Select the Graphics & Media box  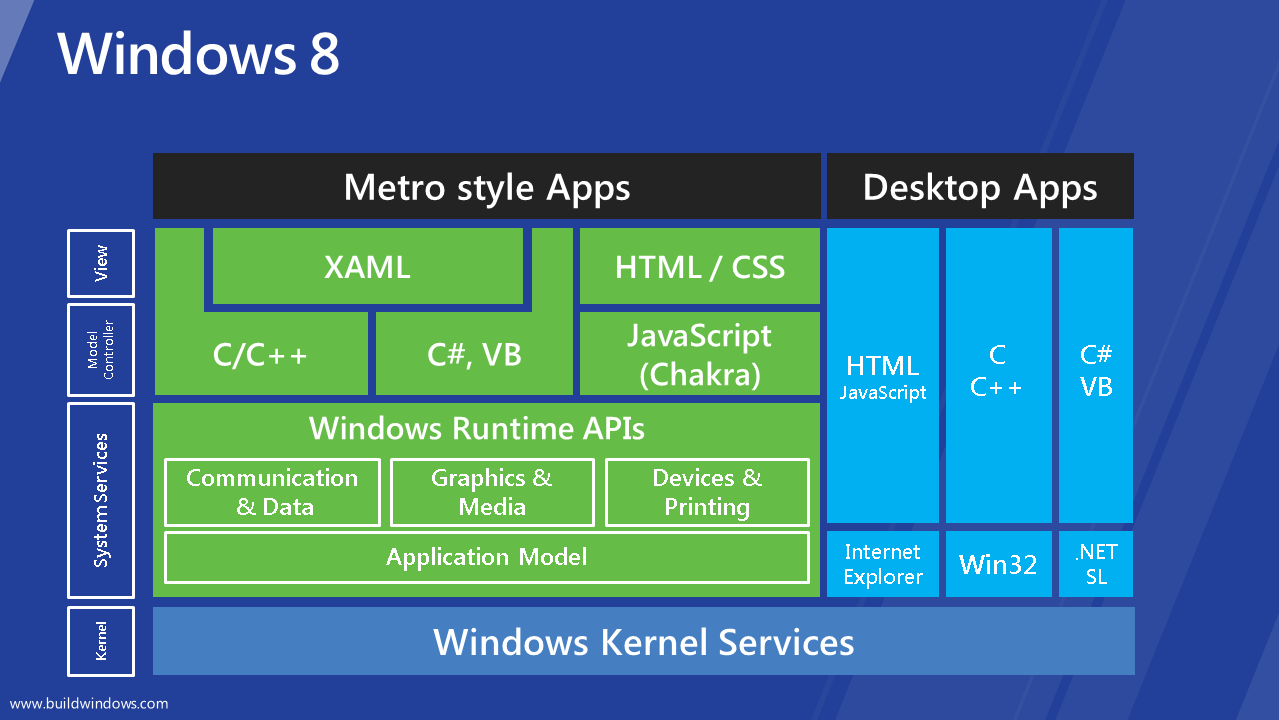pyautogui.click(x=491, y=491)
